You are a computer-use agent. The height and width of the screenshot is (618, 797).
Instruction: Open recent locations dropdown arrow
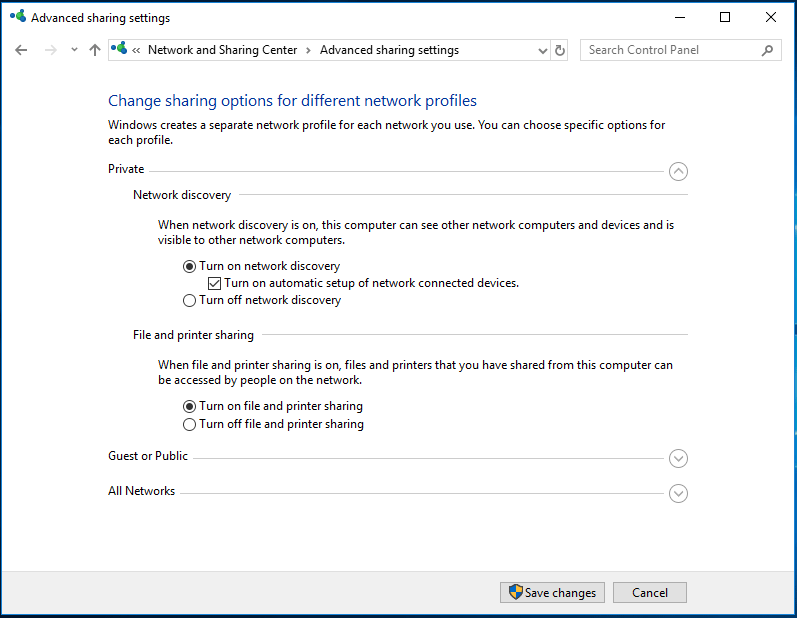point(74,50)
